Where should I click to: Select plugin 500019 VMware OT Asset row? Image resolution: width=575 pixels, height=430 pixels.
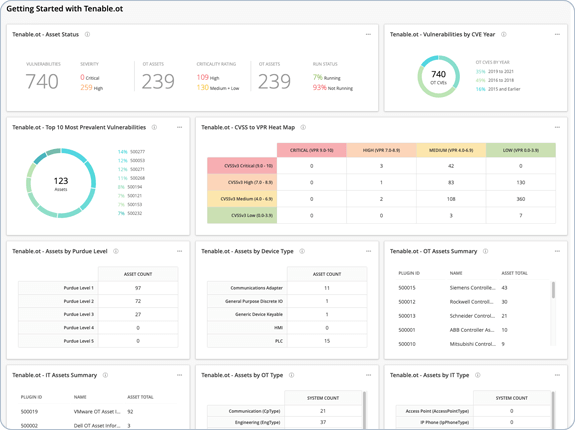click(x=97, y=412)
